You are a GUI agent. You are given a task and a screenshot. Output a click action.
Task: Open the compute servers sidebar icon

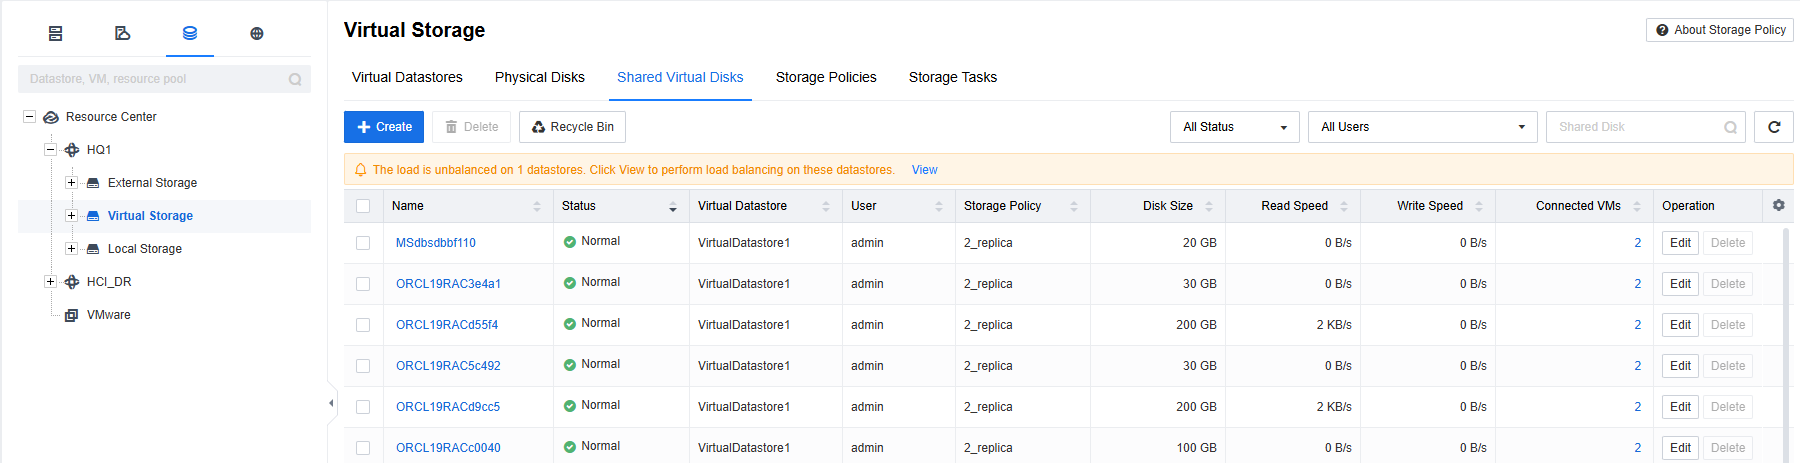tap(56, 34)
